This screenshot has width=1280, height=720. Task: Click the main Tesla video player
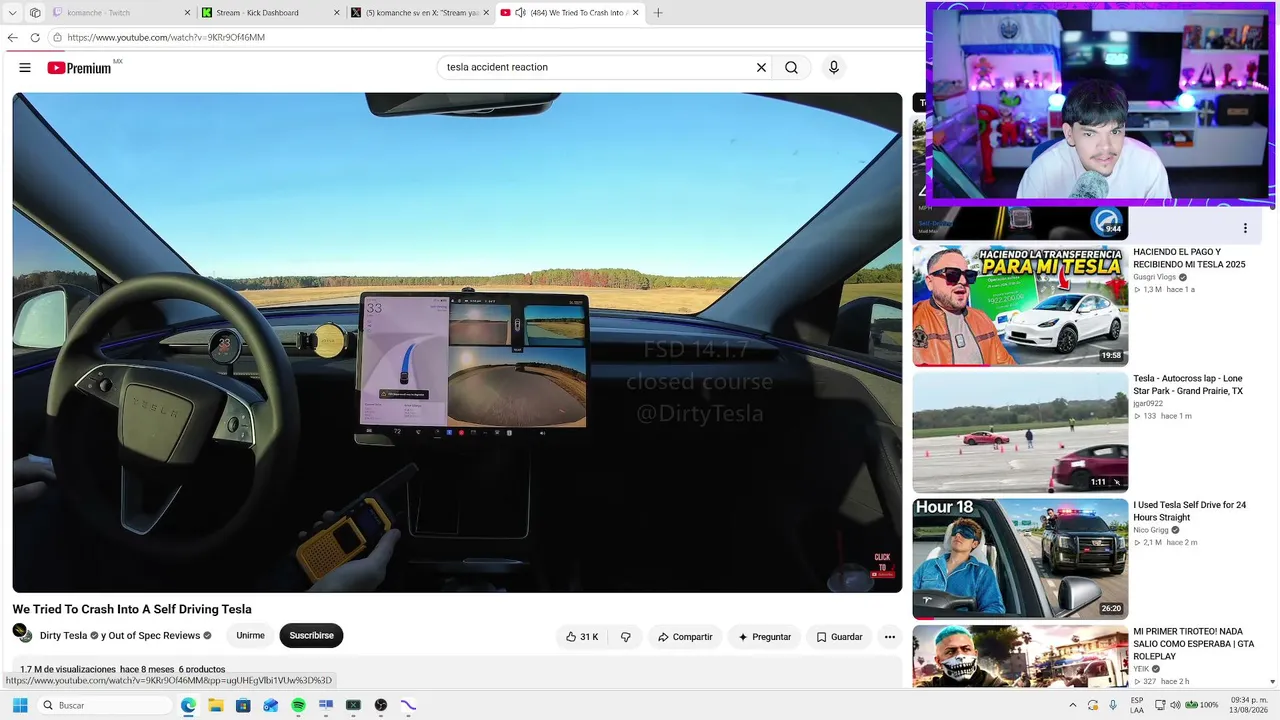(457, 342)
